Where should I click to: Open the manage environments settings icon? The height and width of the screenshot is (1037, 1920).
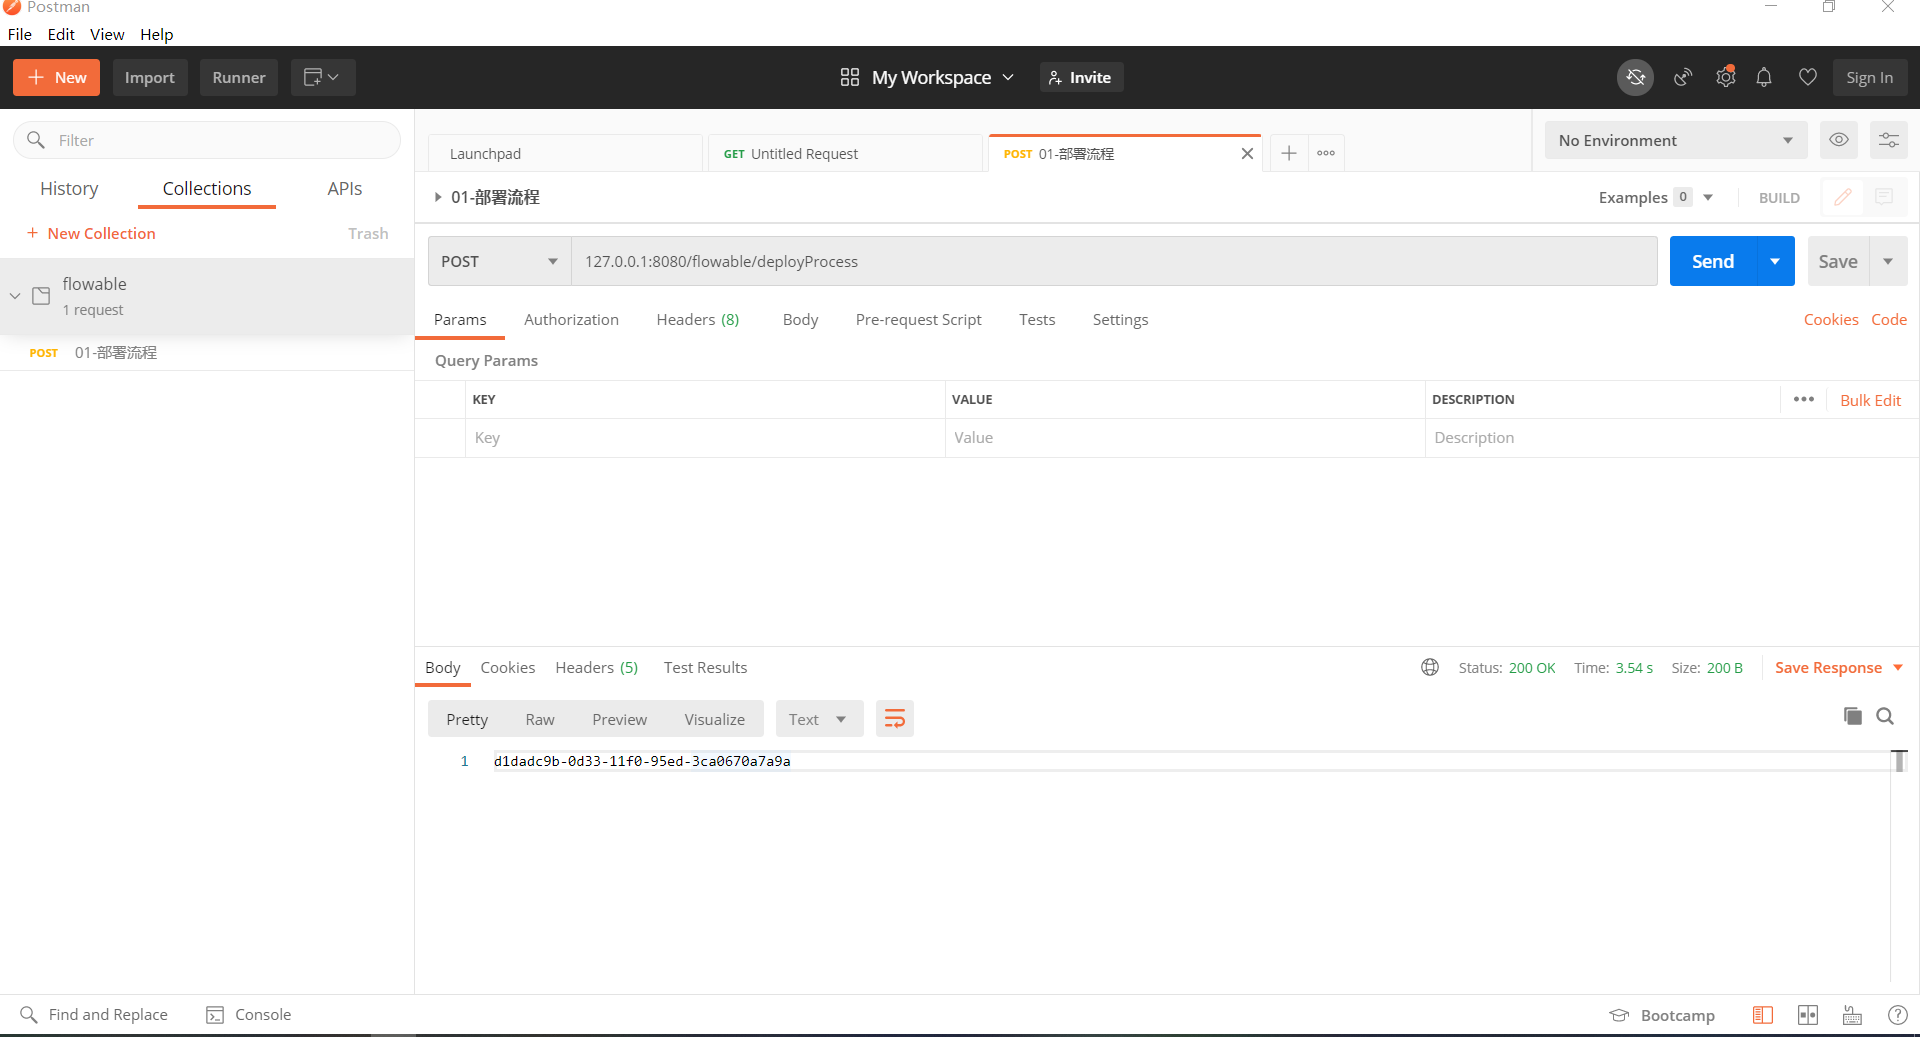pyautogui.click(x=1888, y=140)
